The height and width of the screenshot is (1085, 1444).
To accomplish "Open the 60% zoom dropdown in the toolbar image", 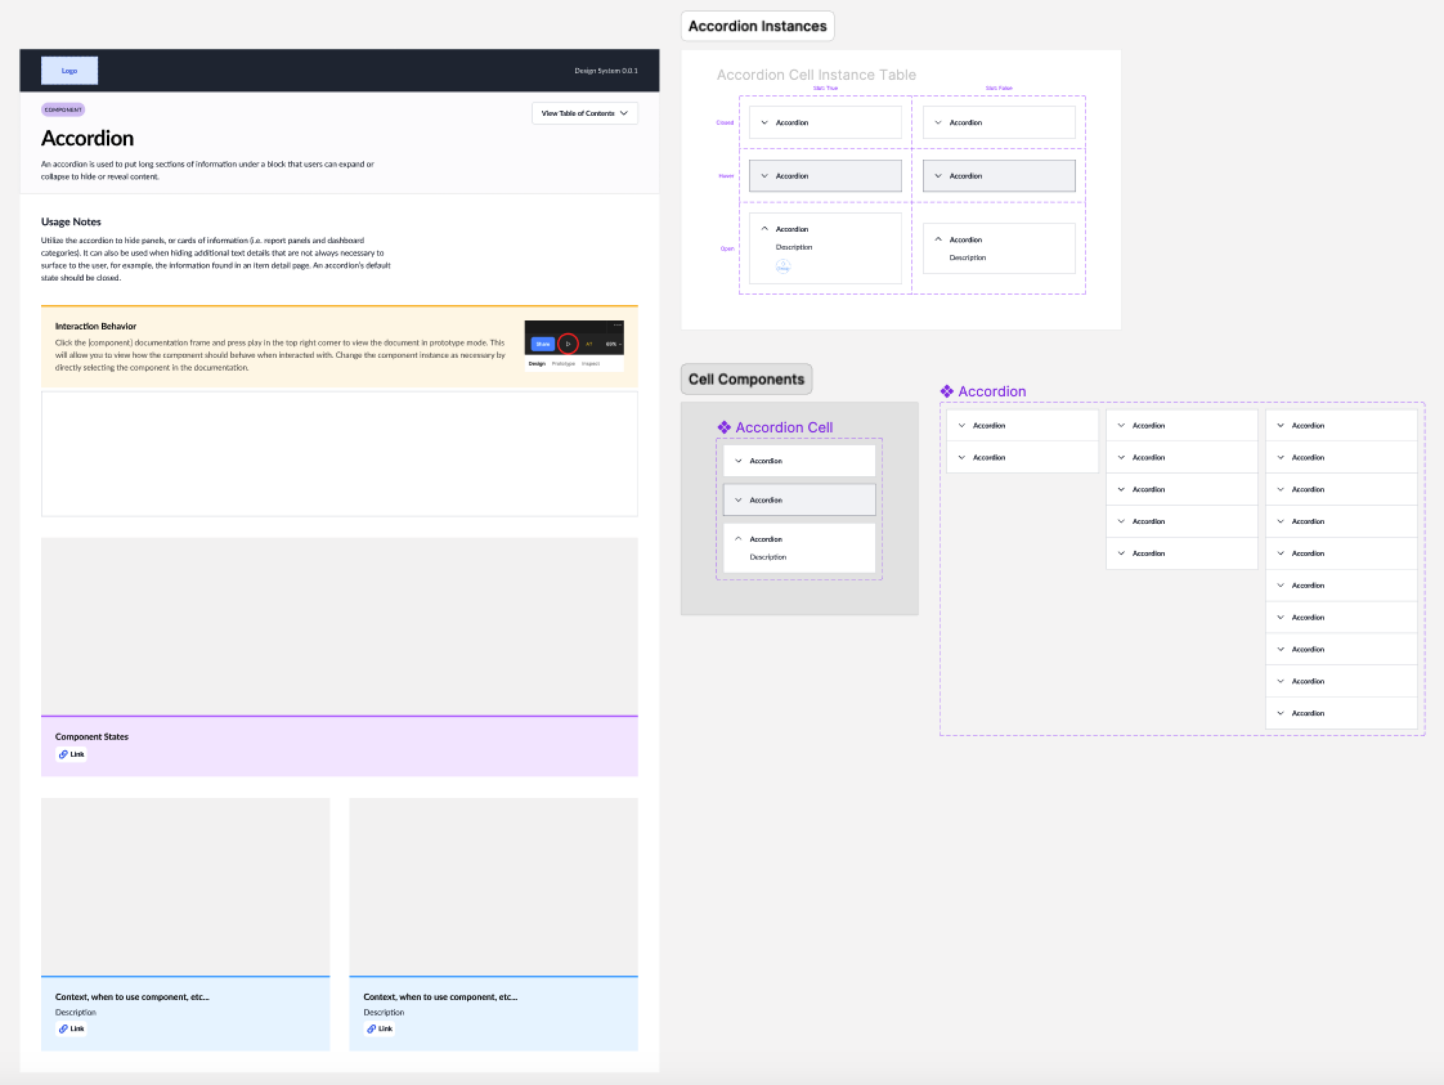I will point(612,344).
